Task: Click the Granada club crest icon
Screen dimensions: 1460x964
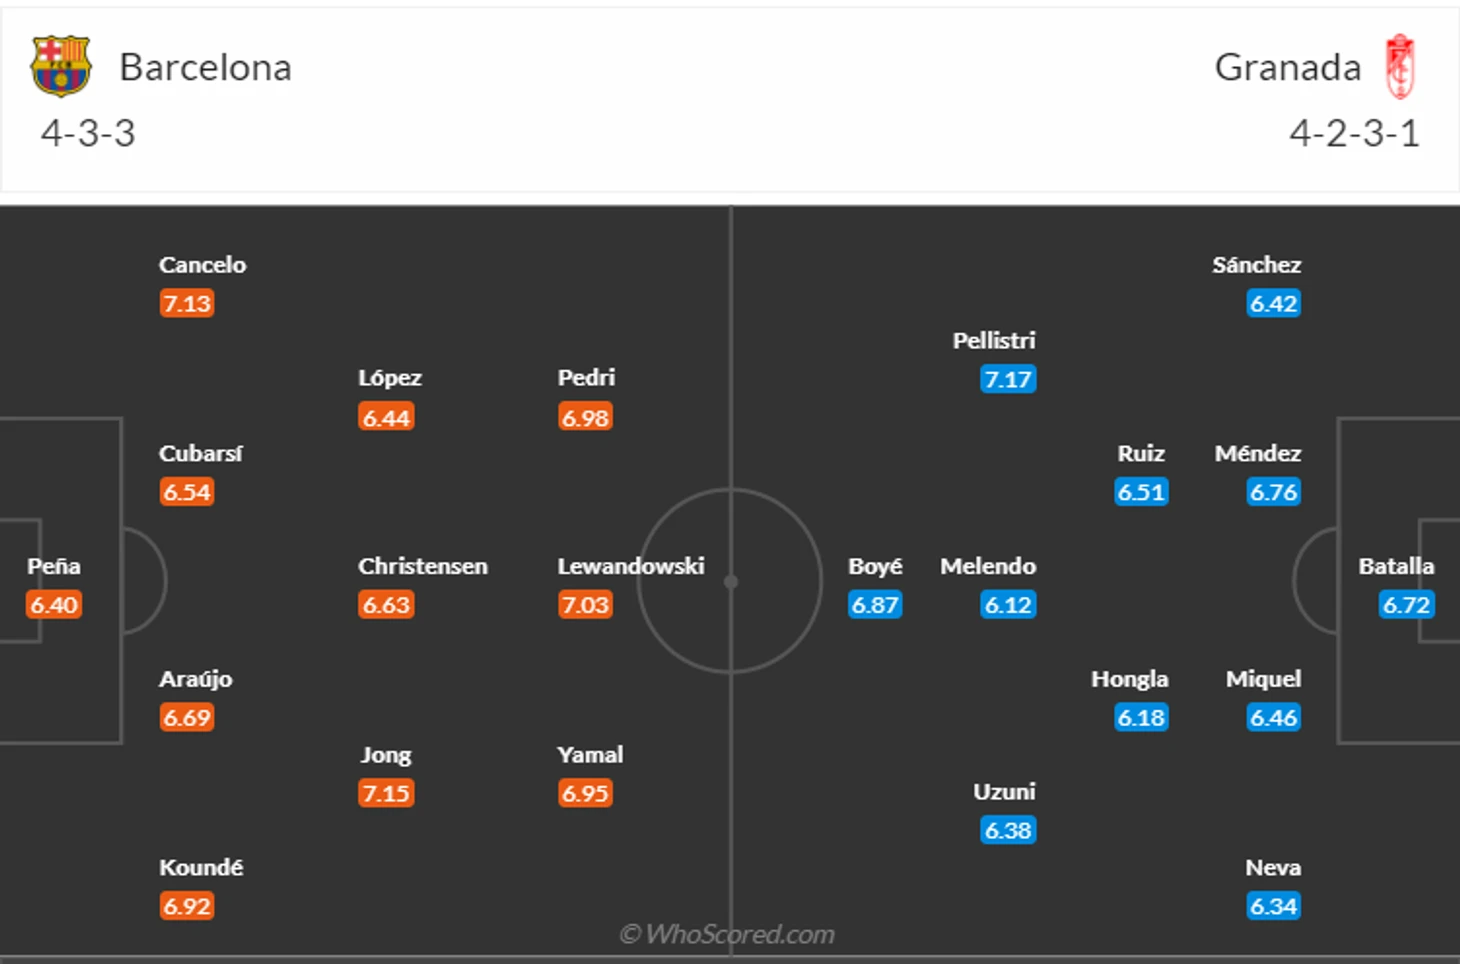Action: (x=1400, y=67)
